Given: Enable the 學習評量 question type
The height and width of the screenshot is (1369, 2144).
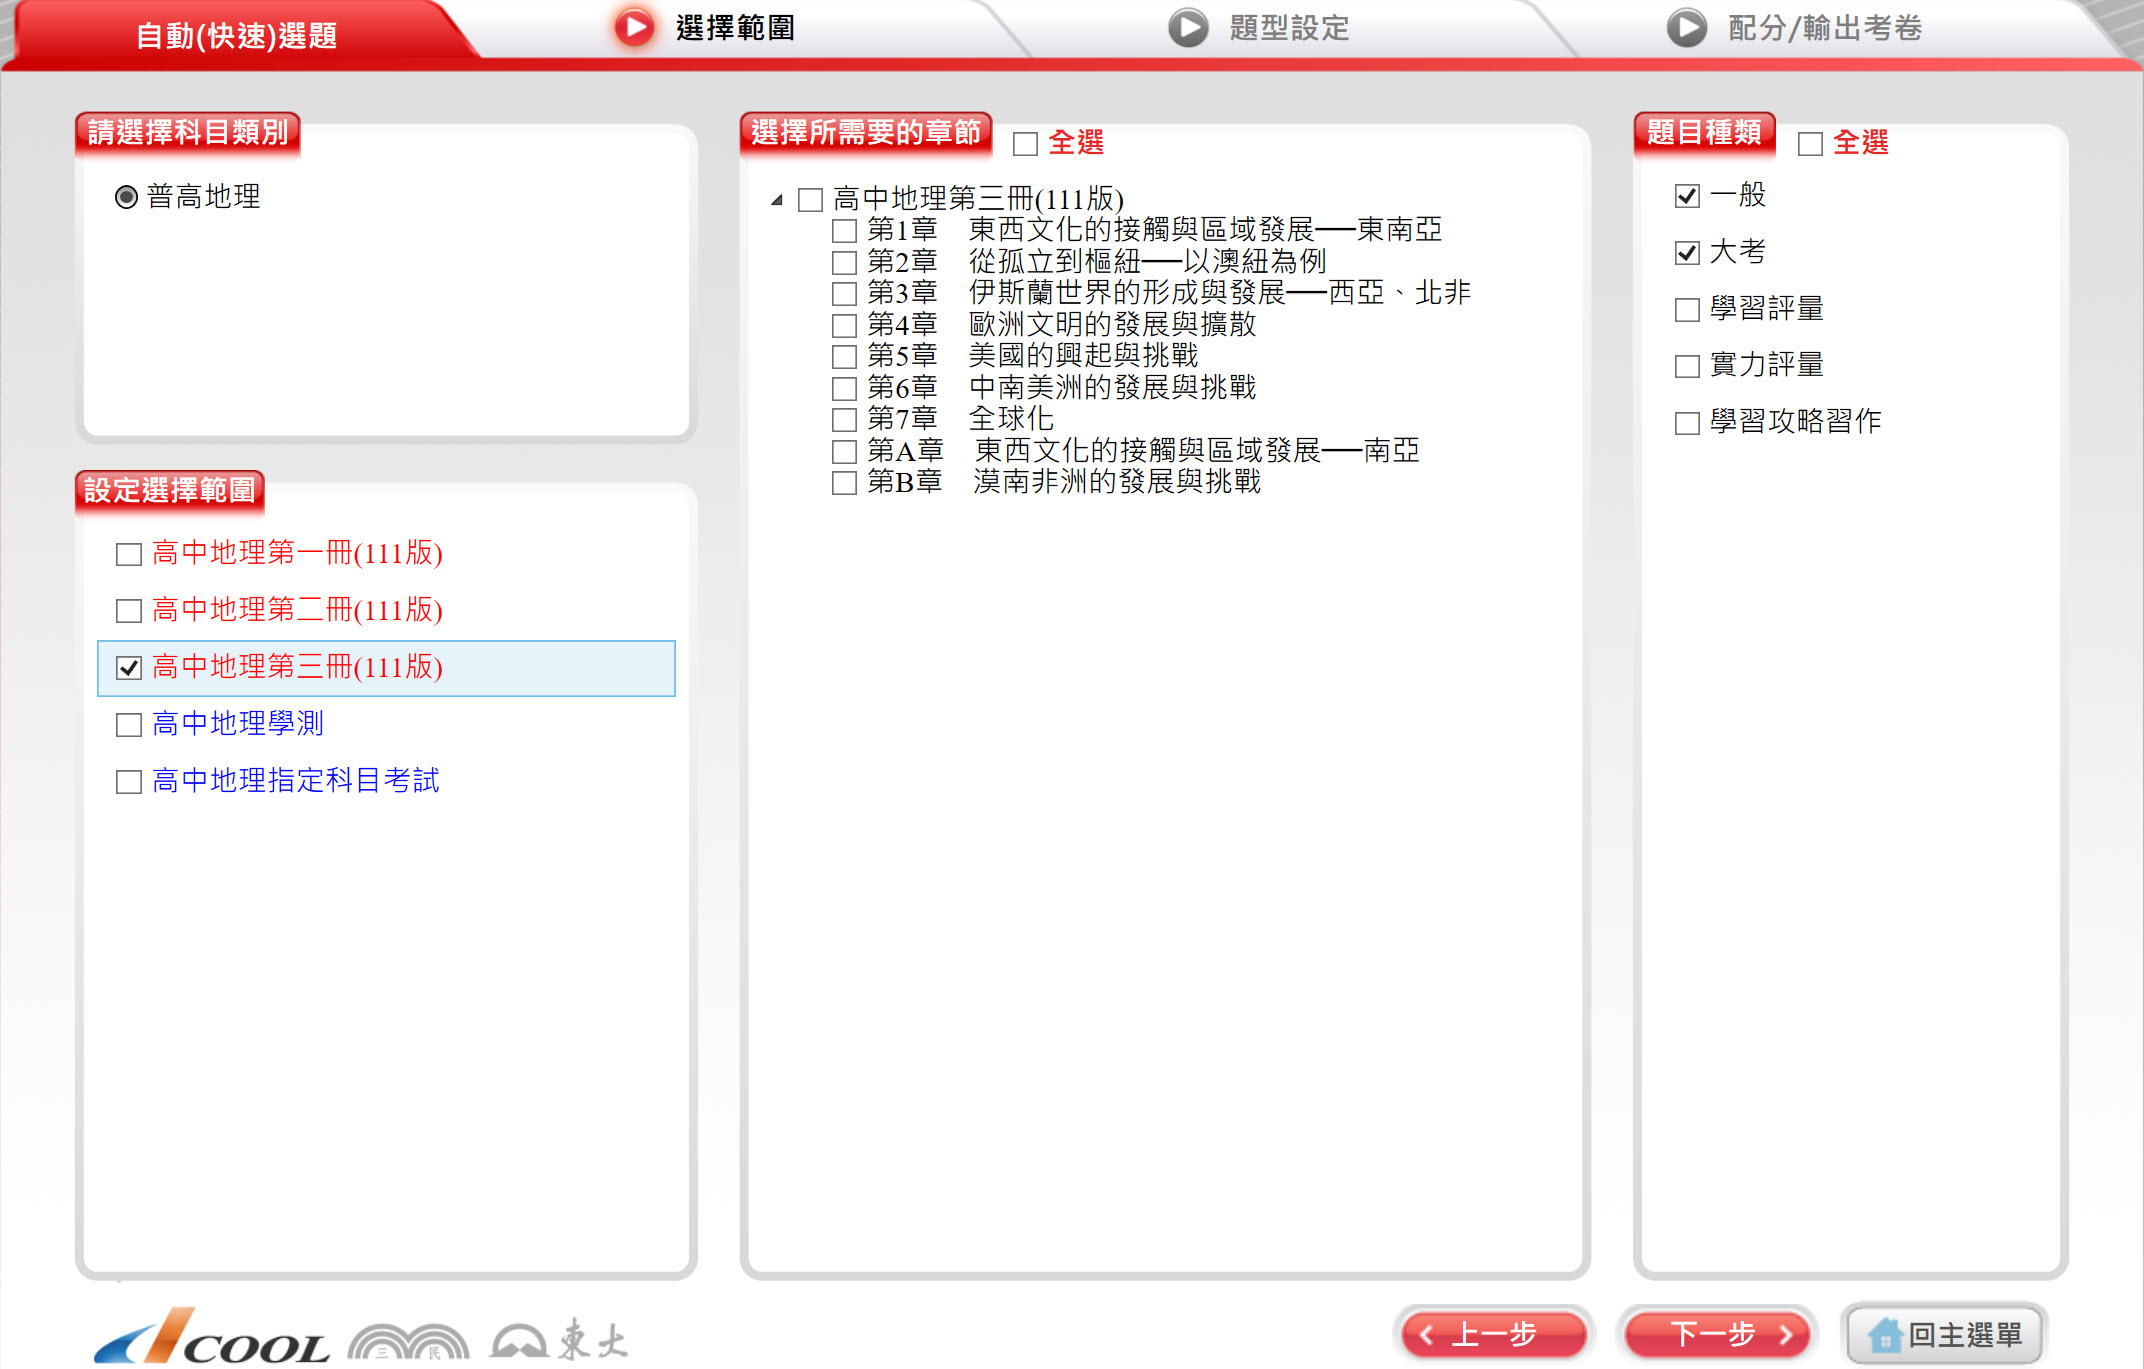Looking at the screenshot, I should pyautogui.click(x=1687, y=310).
